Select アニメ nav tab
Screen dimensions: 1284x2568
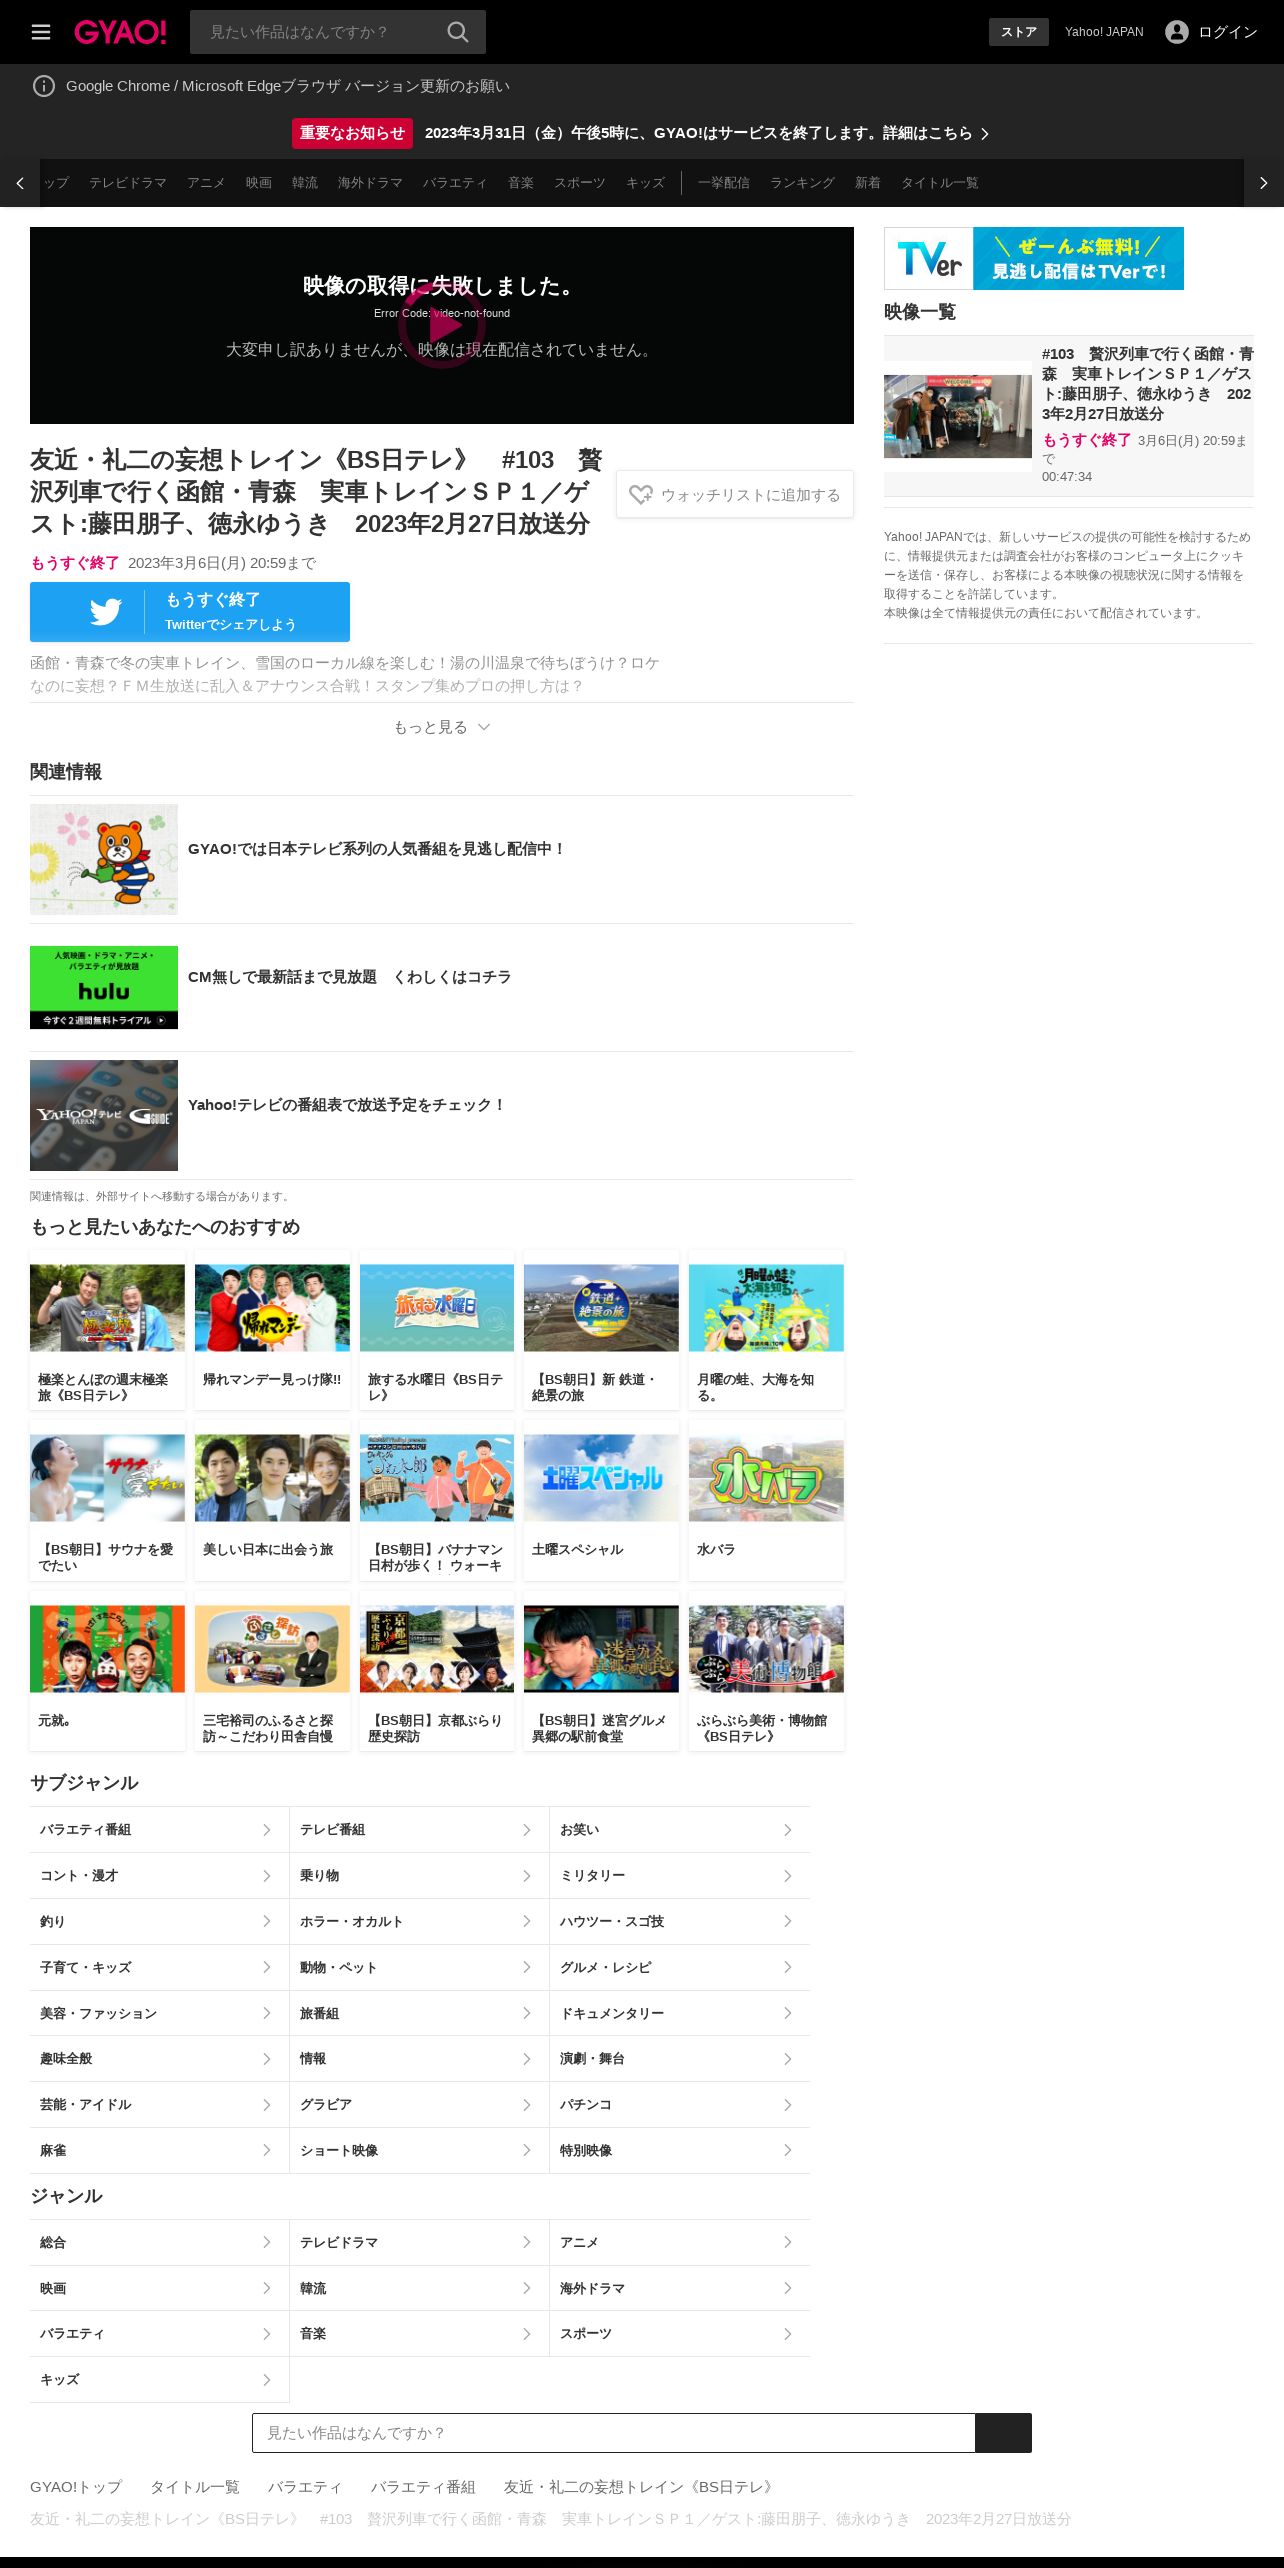coord(206,183)
